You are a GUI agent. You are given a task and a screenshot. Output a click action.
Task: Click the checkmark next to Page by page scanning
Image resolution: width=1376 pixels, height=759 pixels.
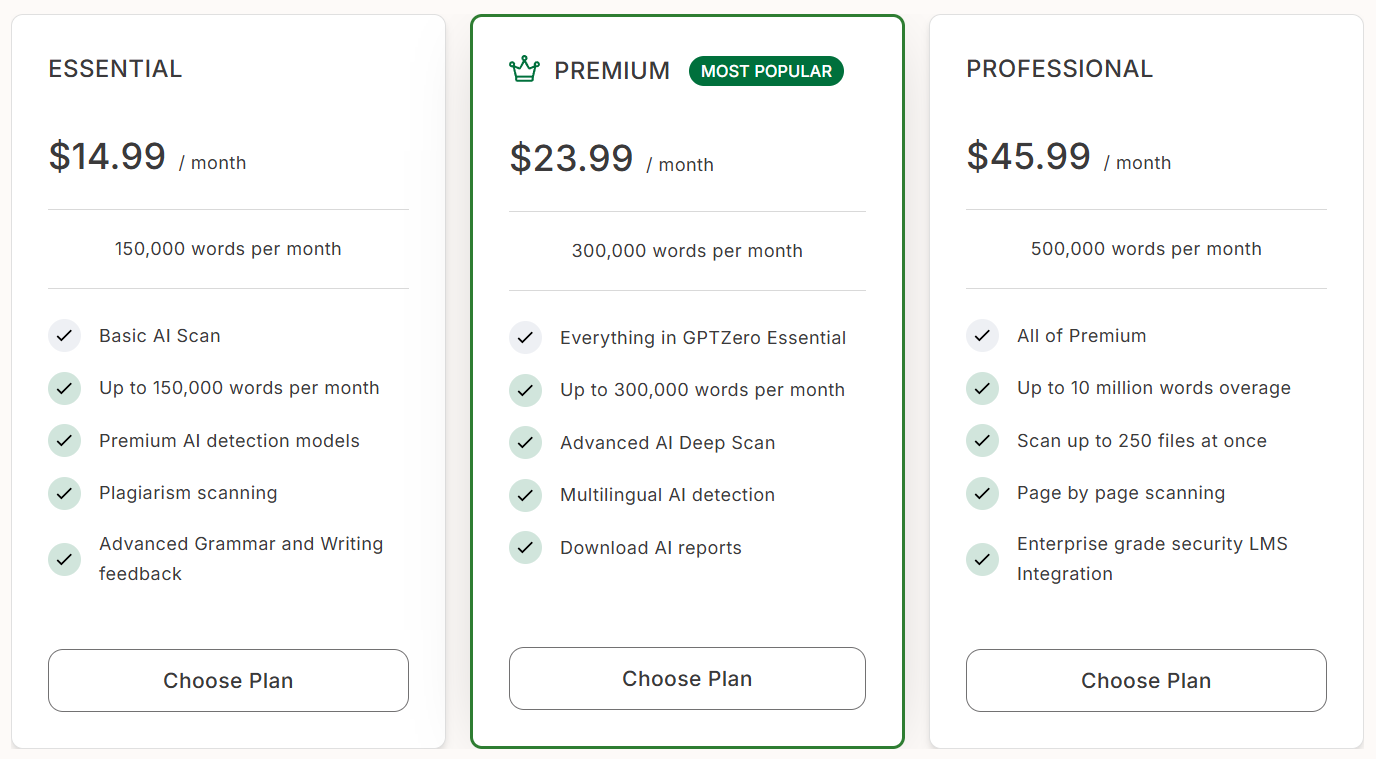click(x=982, y=493)
